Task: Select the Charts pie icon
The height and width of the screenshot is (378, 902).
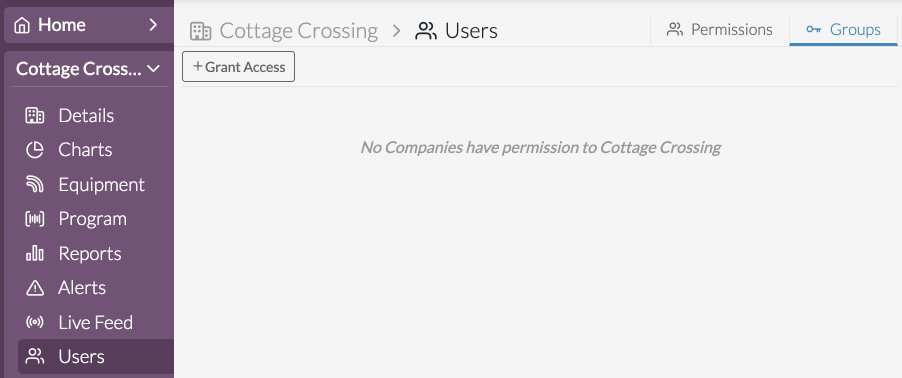Action: pyautogui.click(x=35, y=150)
